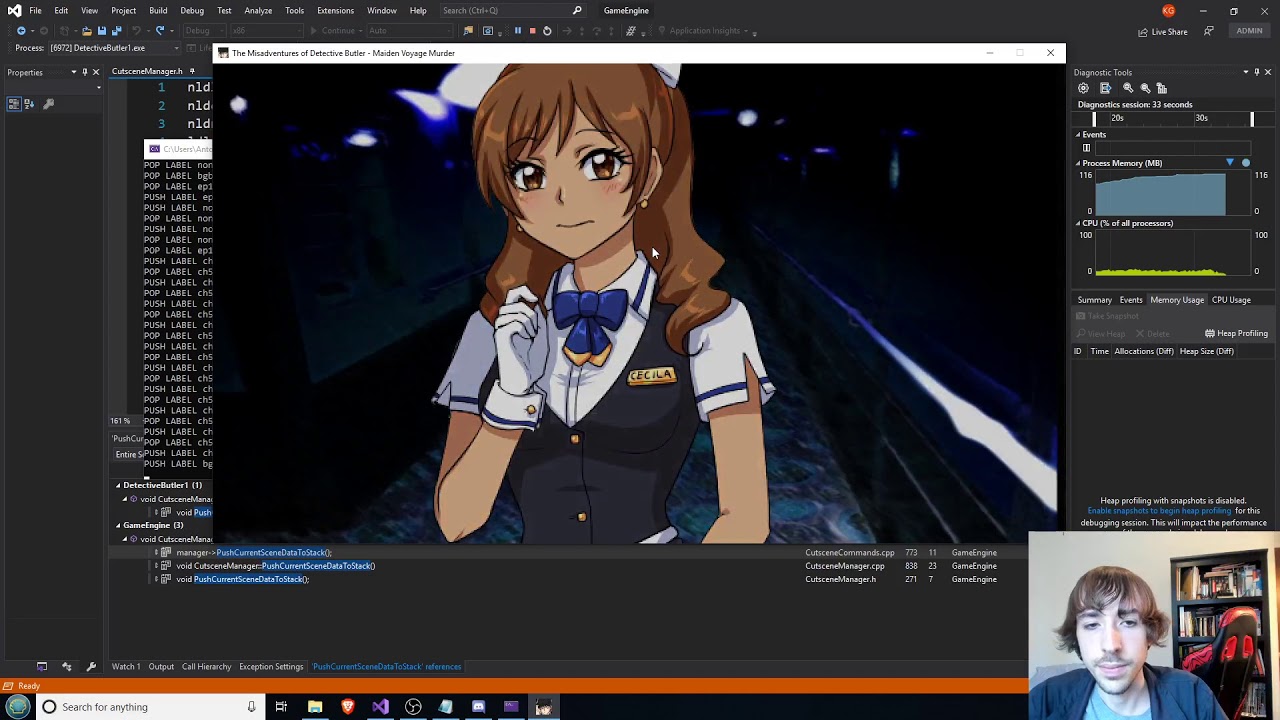Sort snapshots by Heap Size (Diff) column
This screenshot has width=1280, height=720.
coord(1206,351)
